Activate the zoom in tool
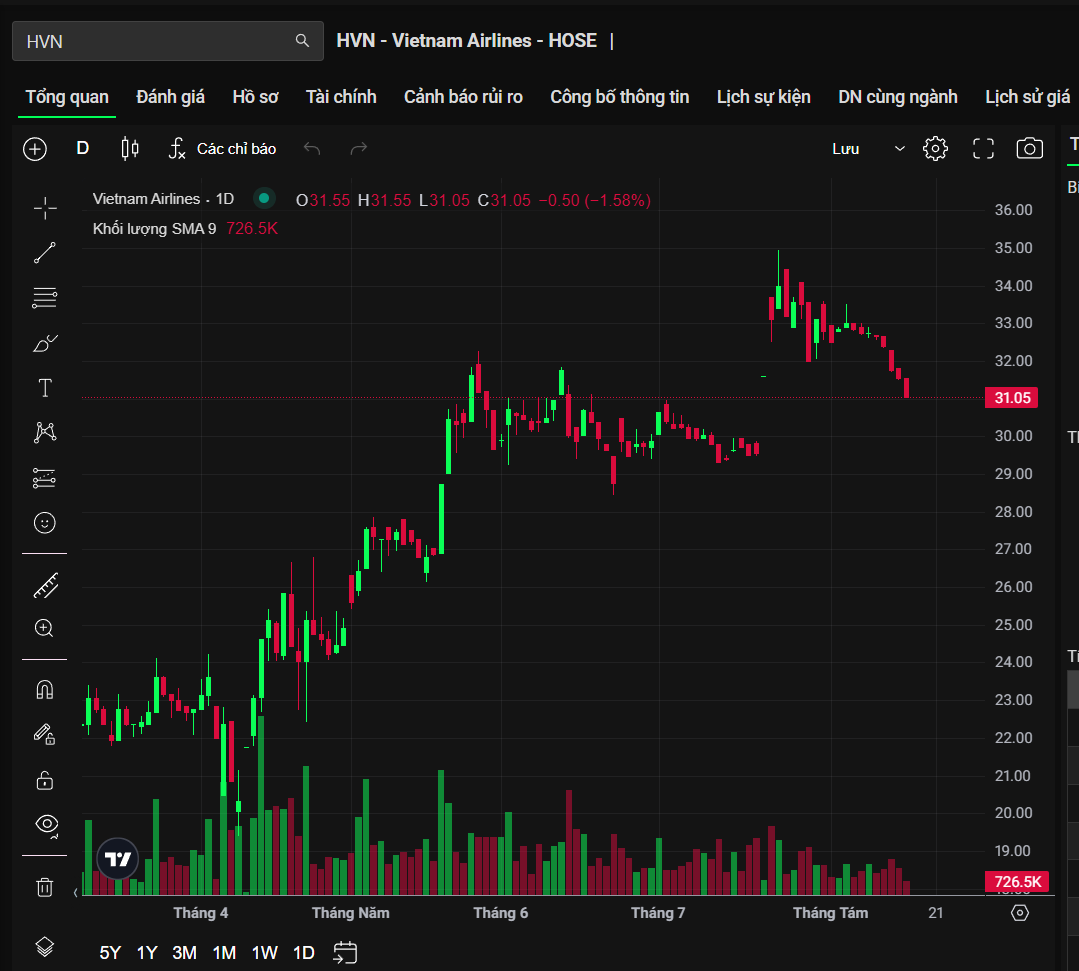1079x971 pixels. pos(45,628)
